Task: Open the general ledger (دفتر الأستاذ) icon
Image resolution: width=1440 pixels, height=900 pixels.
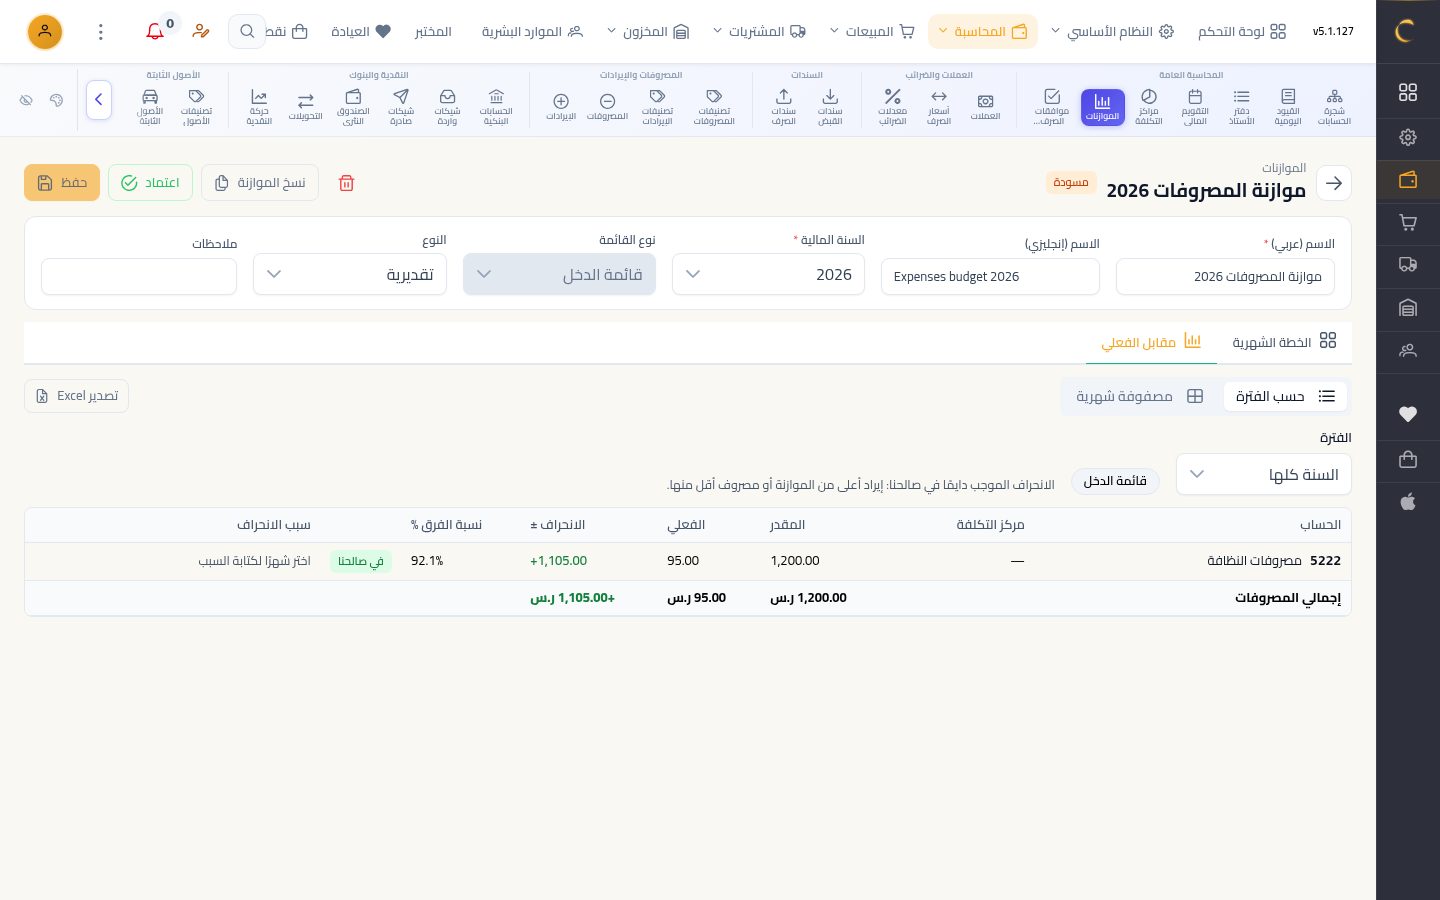Action: tap(1241, 107)
